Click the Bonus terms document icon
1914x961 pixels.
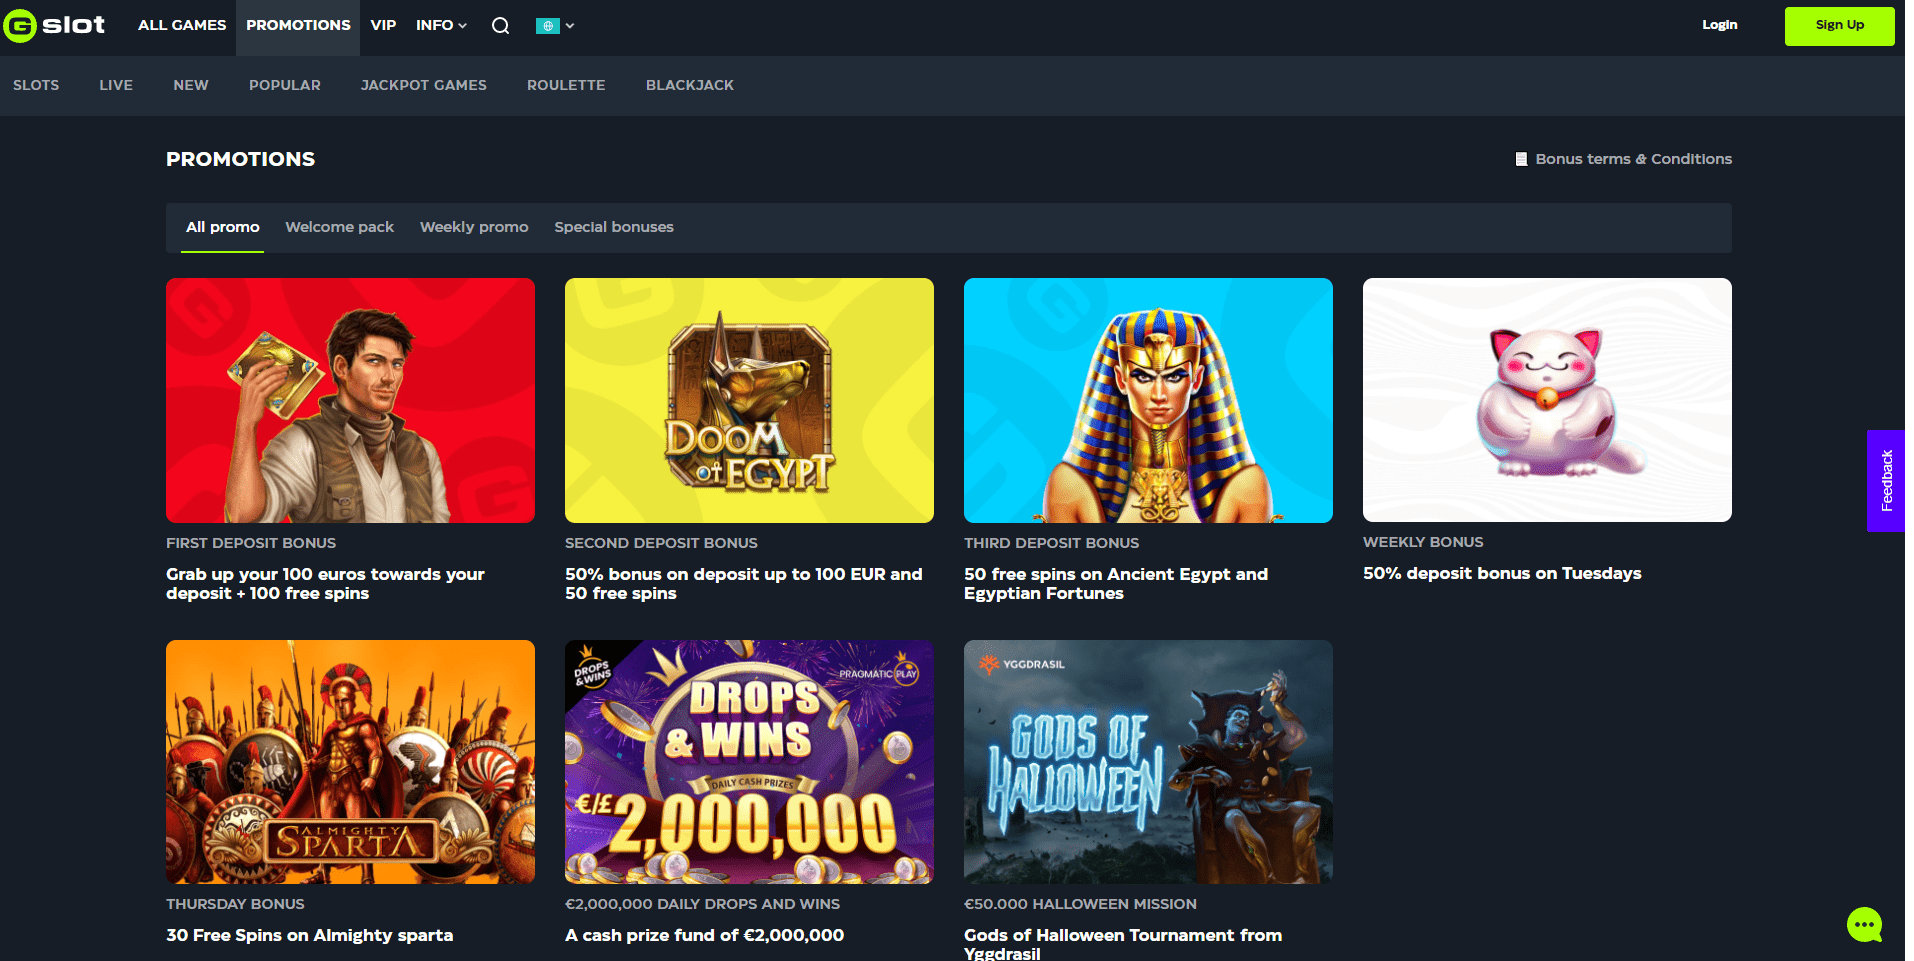click(x=1521, y=159)
